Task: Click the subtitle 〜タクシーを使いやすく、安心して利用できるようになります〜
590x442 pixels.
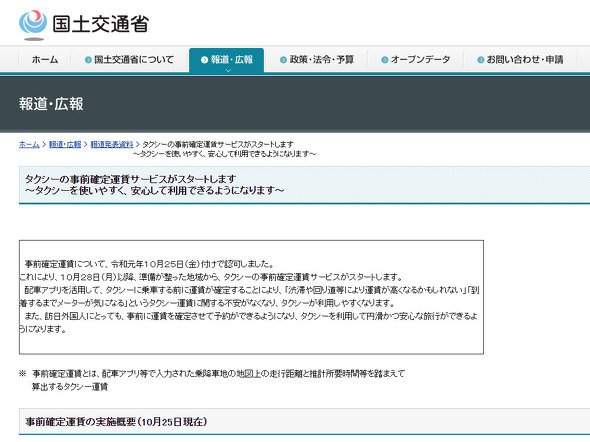Action: [154, 190]
